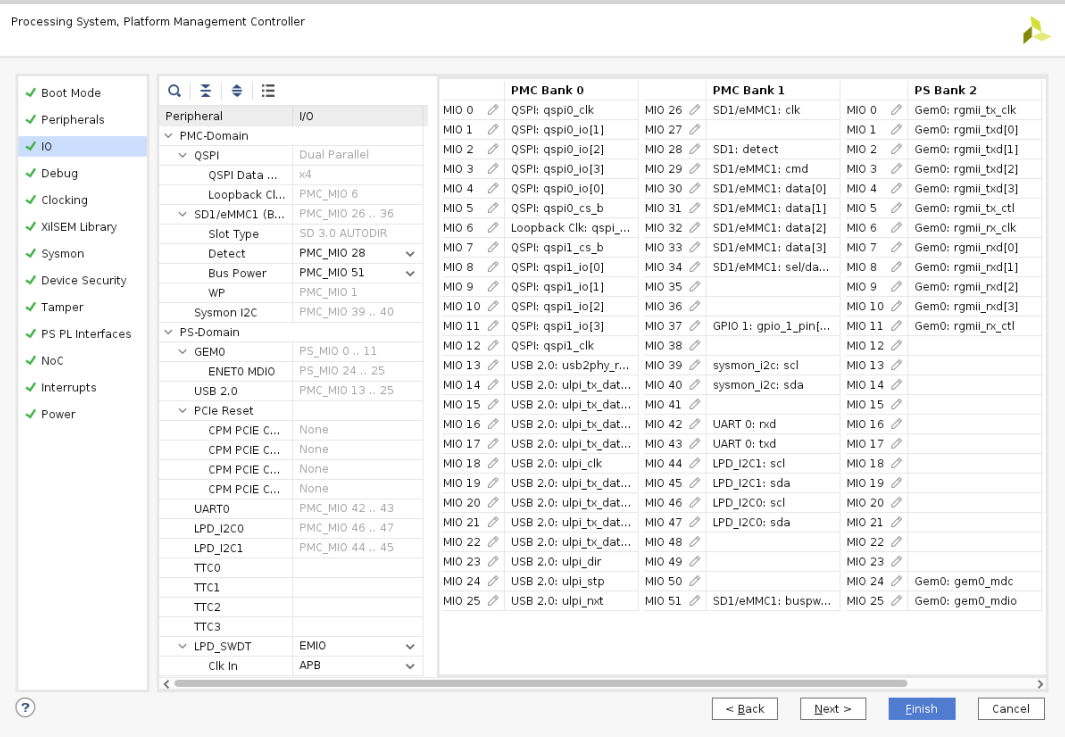Click pencil edit icon for PMC MIO 37
The image size is (1065, 737).
[694, 326]
